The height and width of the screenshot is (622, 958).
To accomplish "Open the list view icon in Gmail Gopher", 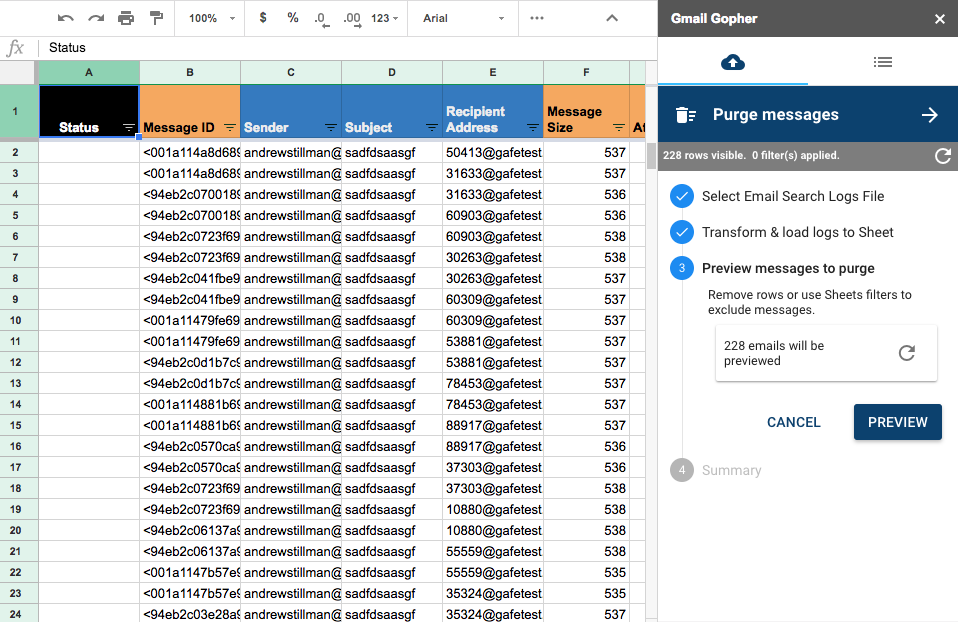I will (883, 62).
